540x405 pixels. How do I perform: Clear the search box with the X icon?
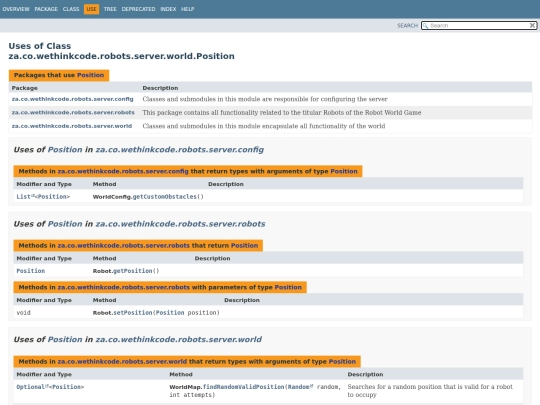pos(532,25)
